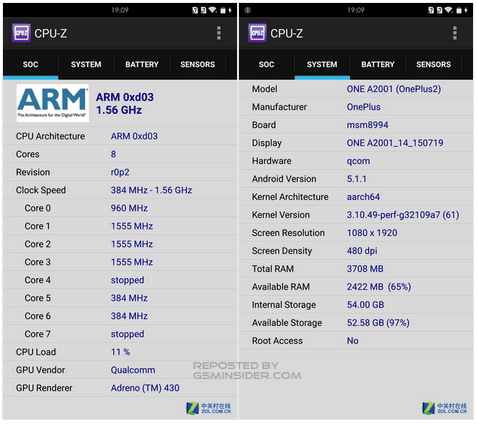
Task: Open BATTERY tab in right screen
Action: [x=378, y=64]
